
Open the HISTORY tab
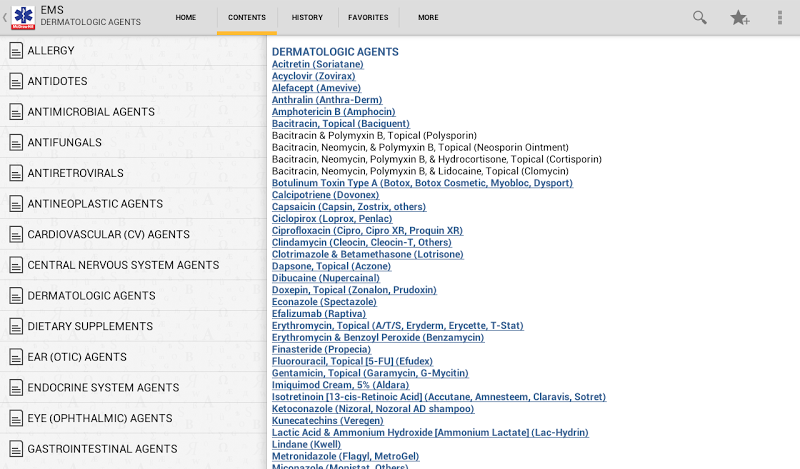307,17
